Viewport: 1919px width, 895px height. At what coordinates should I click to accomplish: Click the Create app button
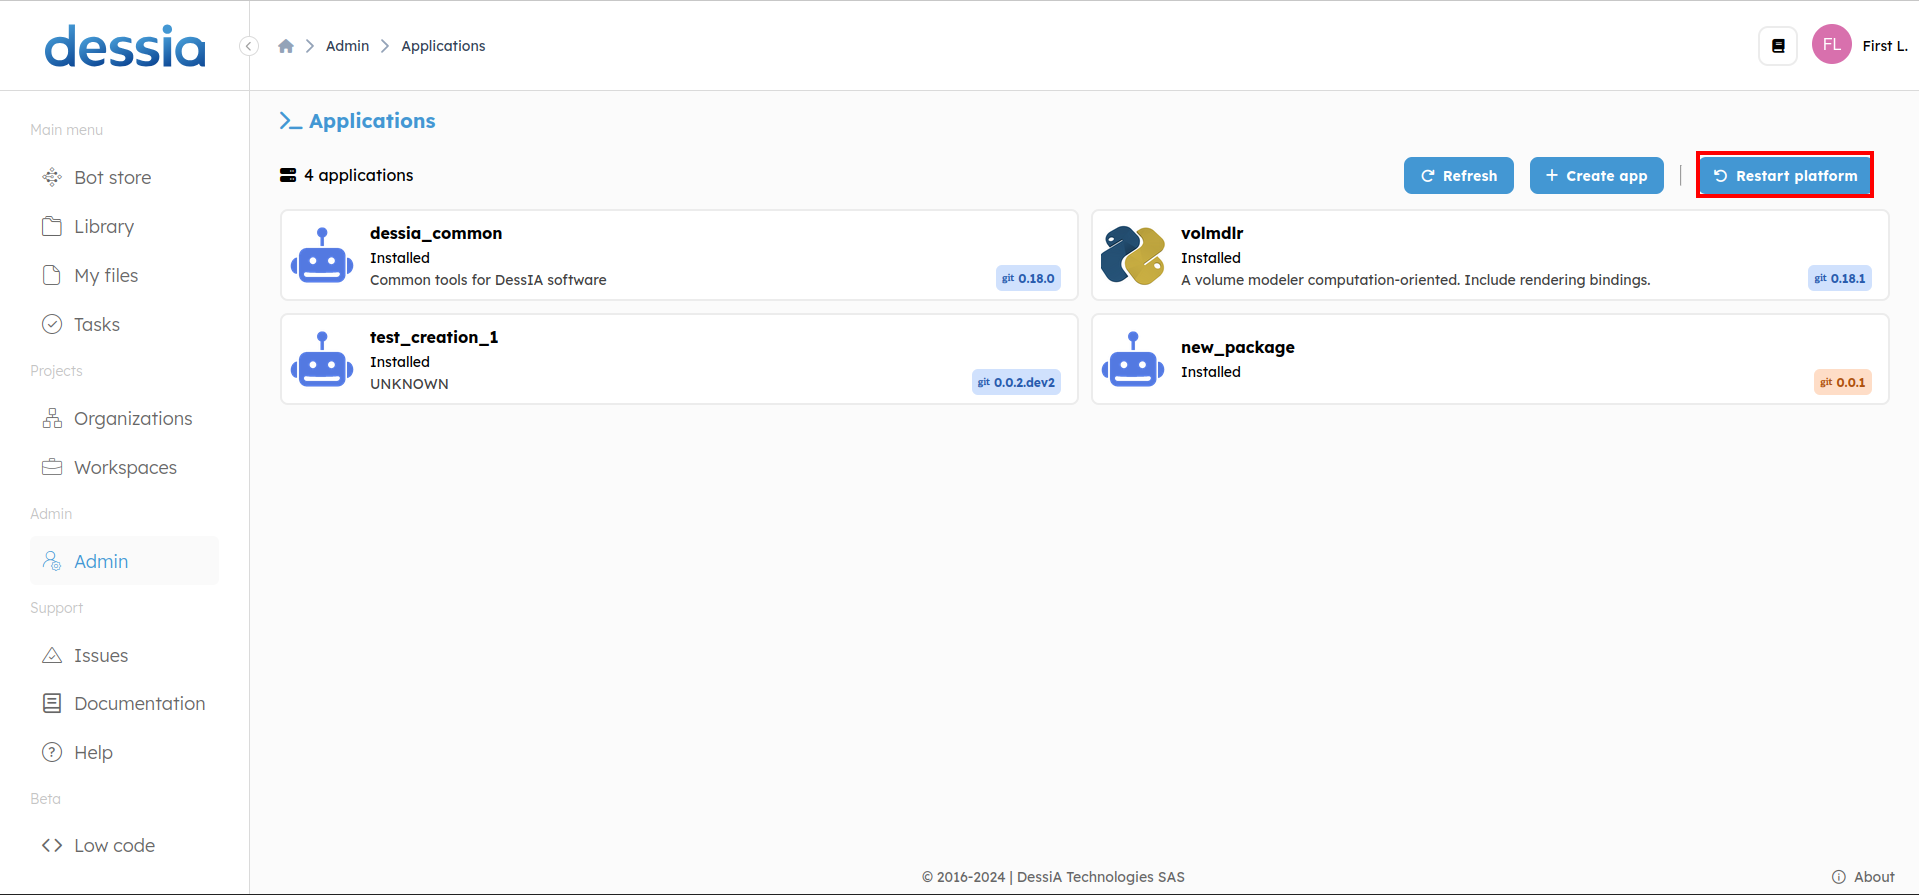1596,176
